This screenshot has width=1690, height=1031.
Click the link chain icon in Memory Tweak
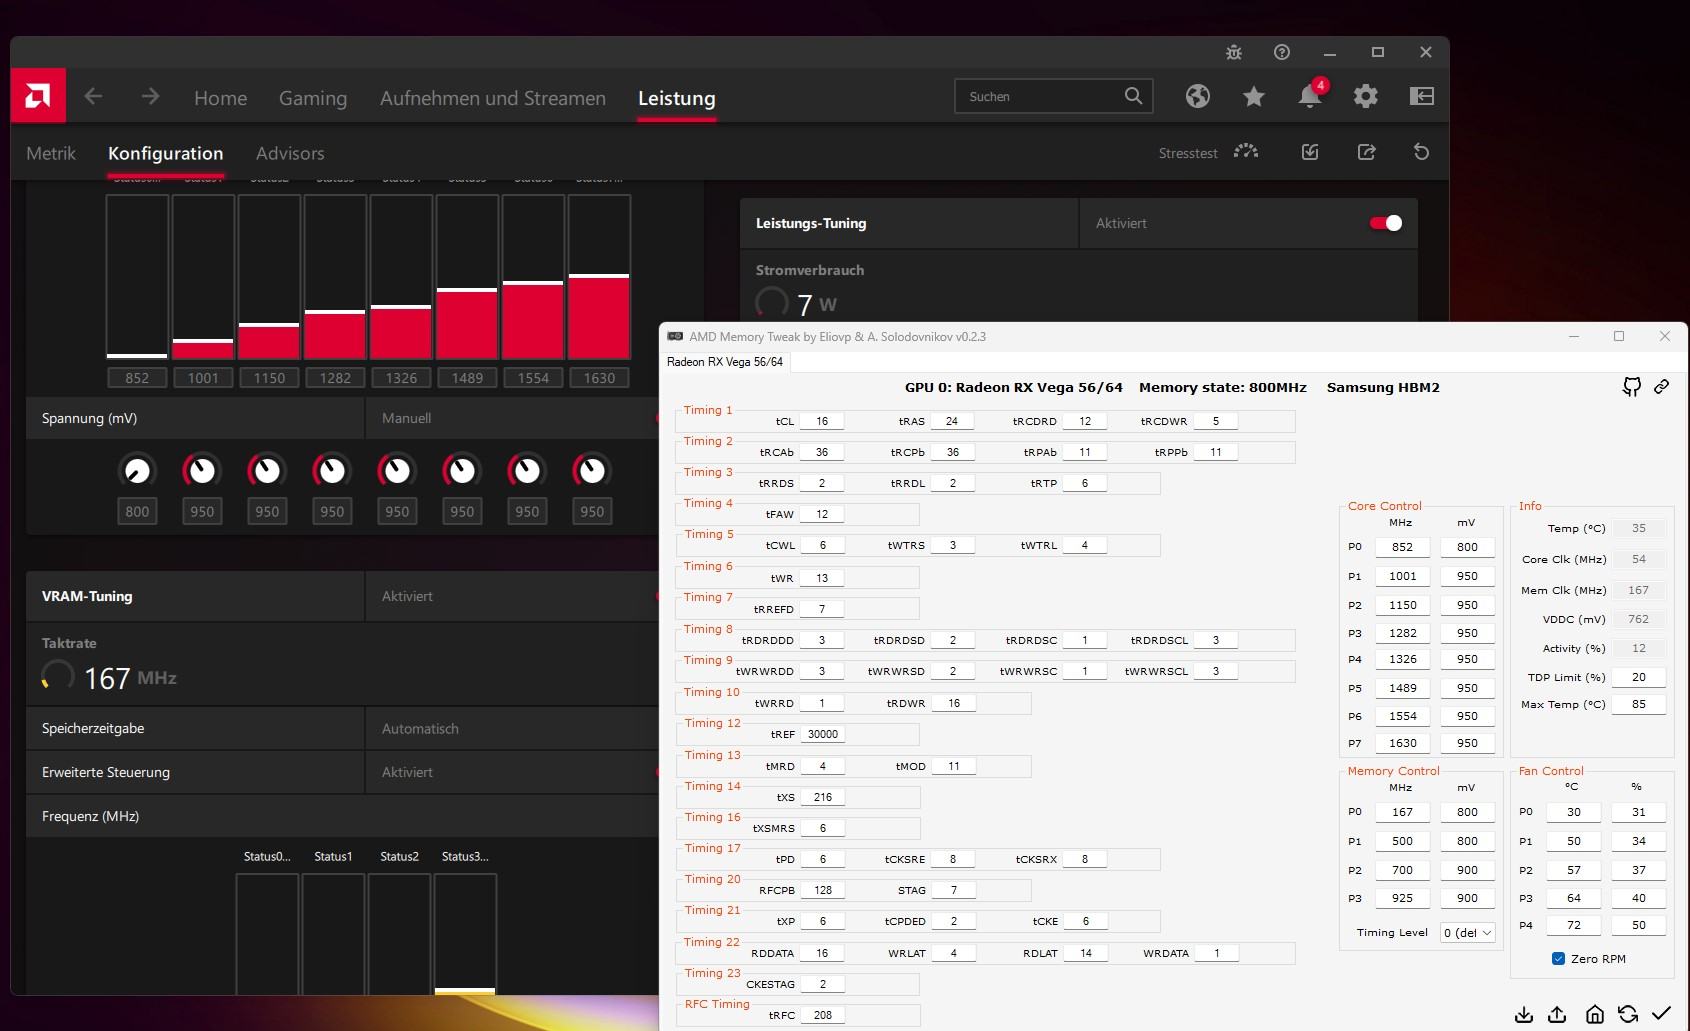(1662, 386)
